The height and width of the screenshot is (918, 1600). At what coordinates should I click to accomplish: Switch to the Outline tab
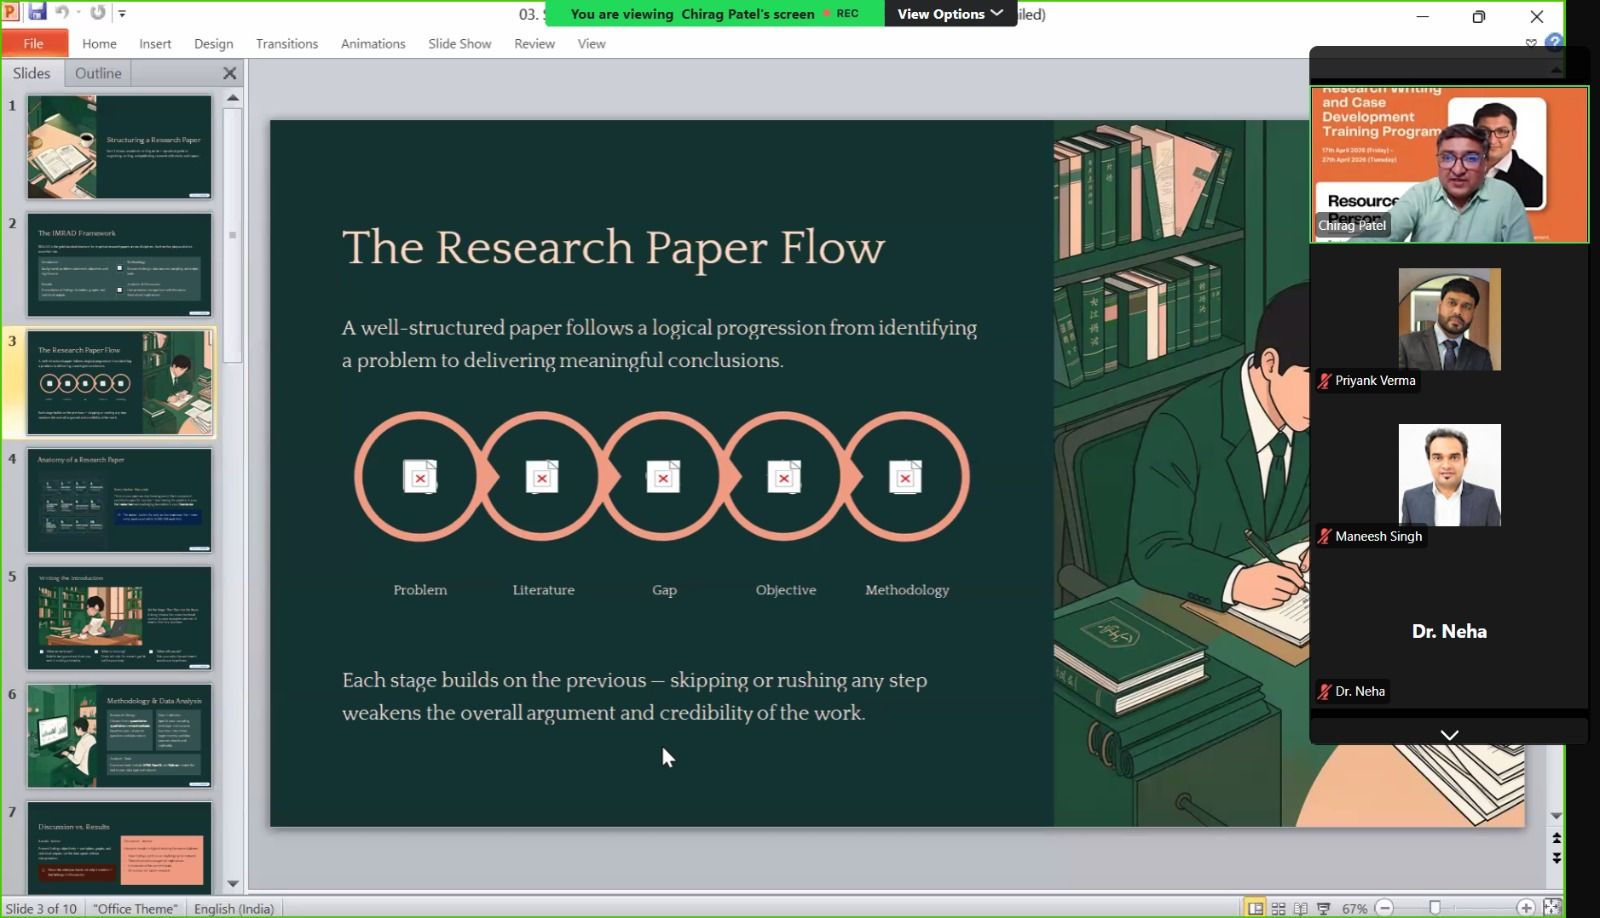[98, 73]
